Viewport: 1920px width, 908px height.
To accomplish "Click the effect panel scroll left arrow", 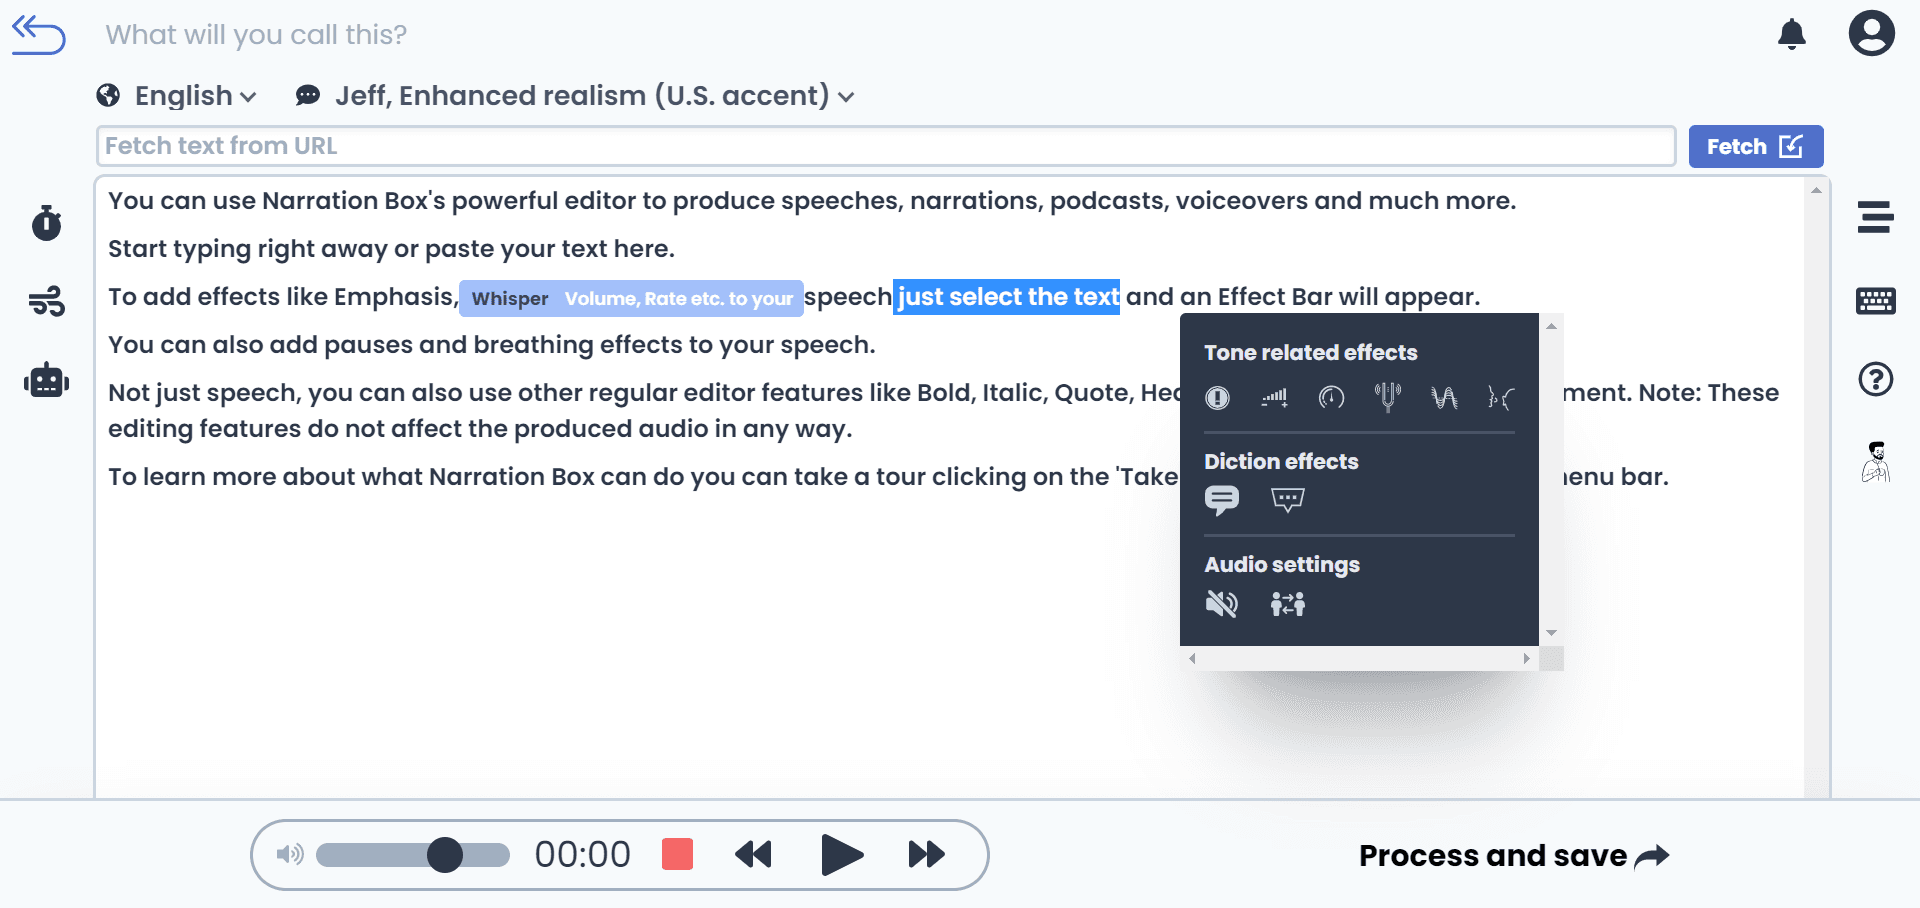I will click(1192, 659).
